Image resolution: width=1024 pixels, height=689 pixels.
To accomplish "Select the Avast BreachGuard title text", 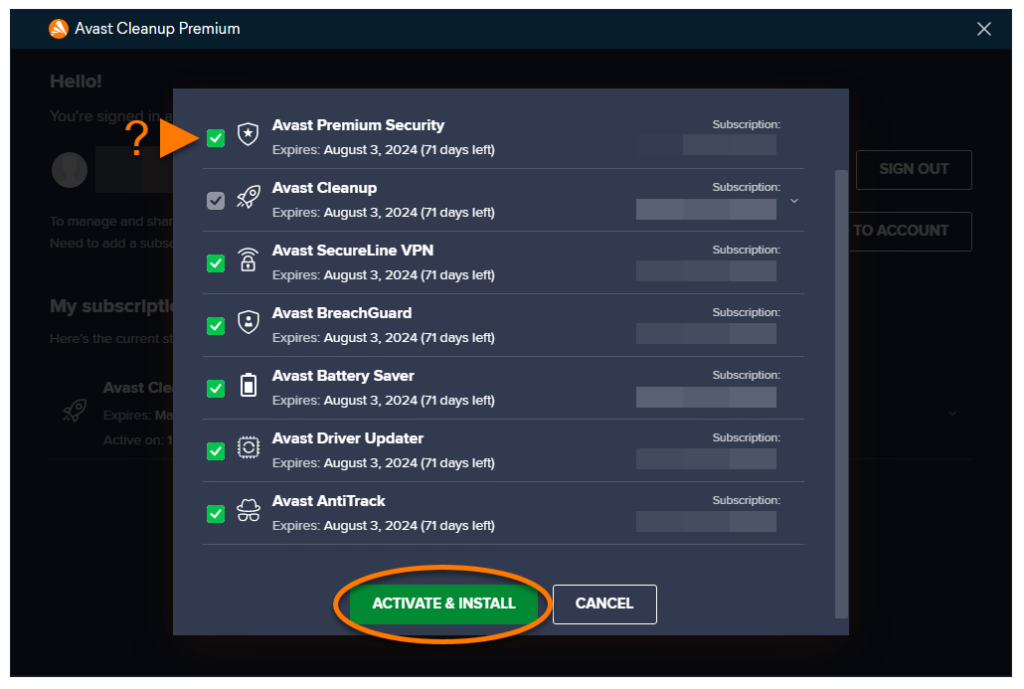I will click(x=342, y=313).
